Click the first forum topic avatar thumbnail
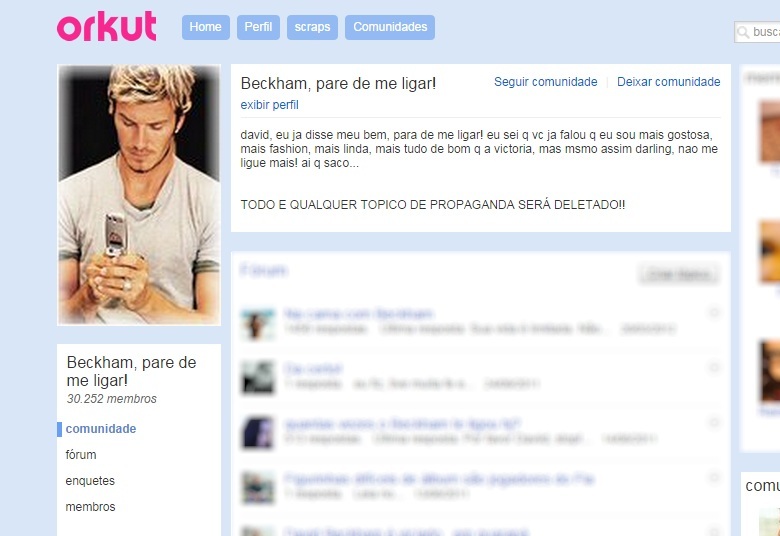This screenshot has height=536, width=780. (258, 323)
